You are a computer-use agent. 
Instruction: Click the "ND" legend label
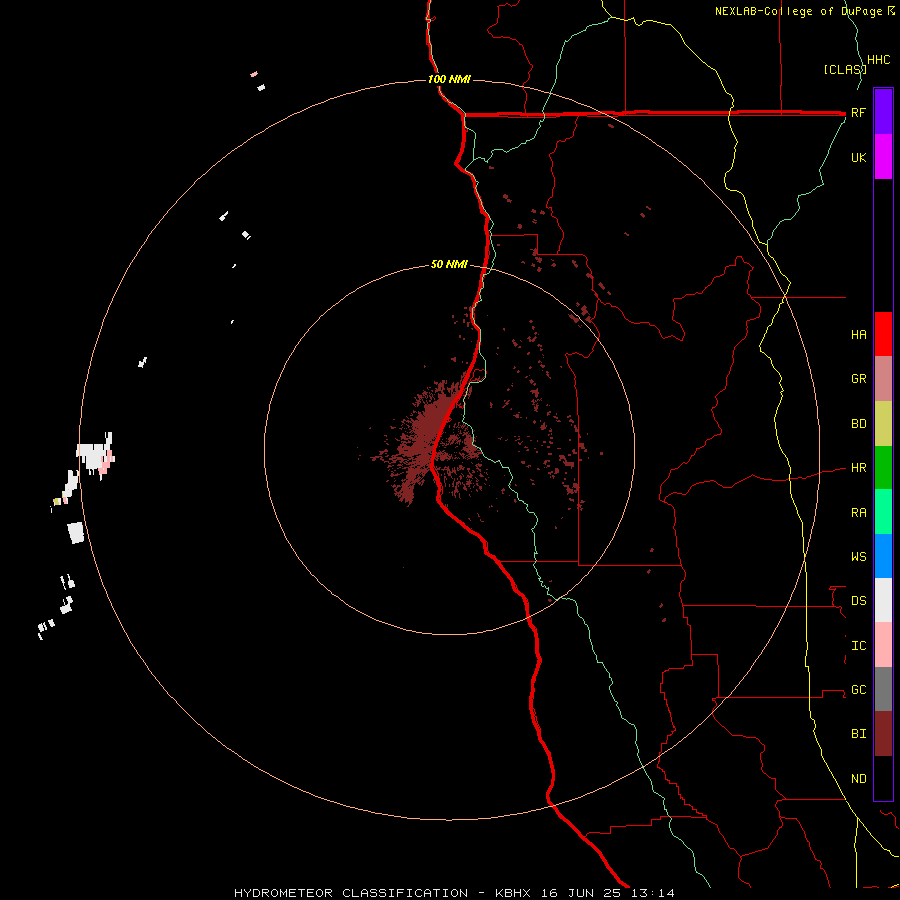point(859,779)
